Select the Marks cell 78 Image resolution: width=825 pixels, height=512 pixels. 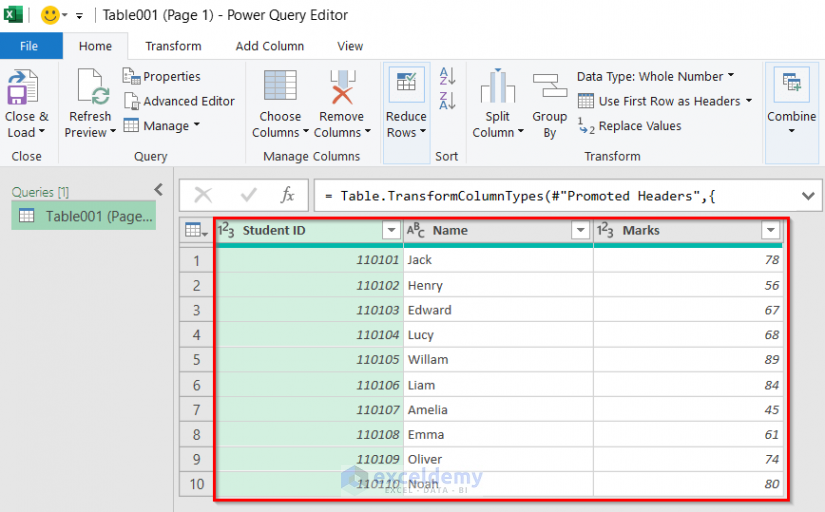(x=688, y=260)
